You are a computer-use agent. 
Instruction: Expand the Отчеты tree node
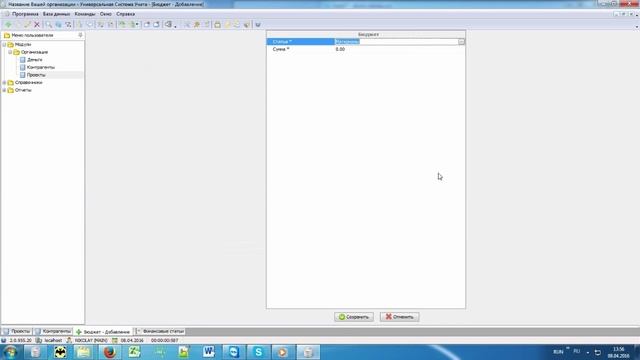(4, 90)
